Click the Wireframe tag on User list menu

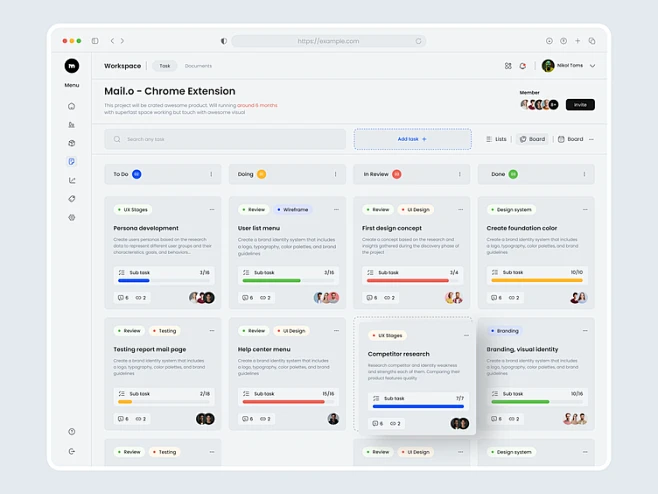[292, 209]
